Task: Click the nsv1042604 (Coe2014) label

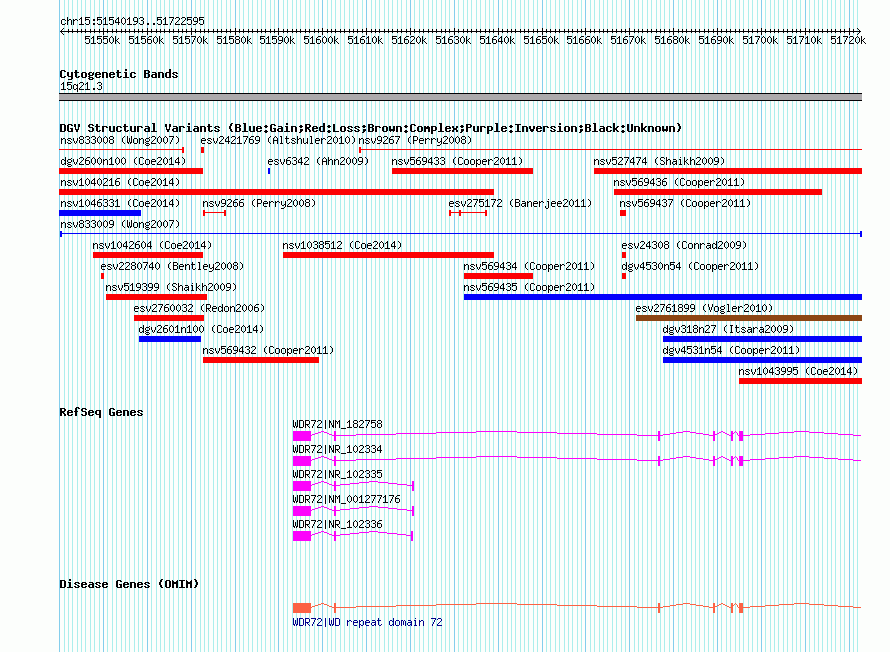Action: click(152, 245)
